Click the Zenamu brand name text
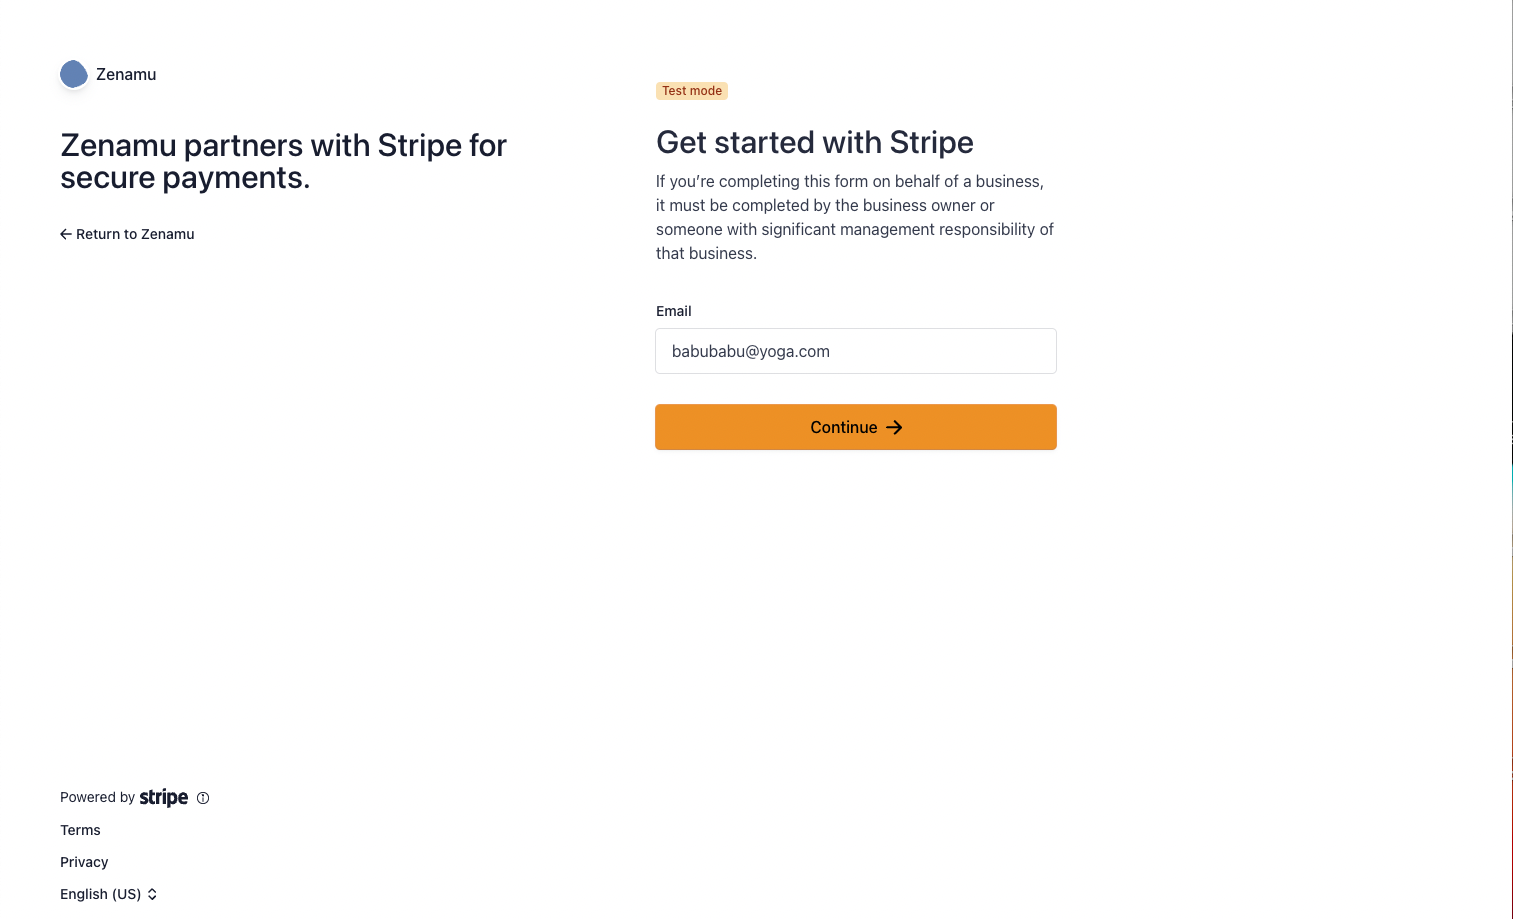The image size is (1513, 919). tap(126, 74)
